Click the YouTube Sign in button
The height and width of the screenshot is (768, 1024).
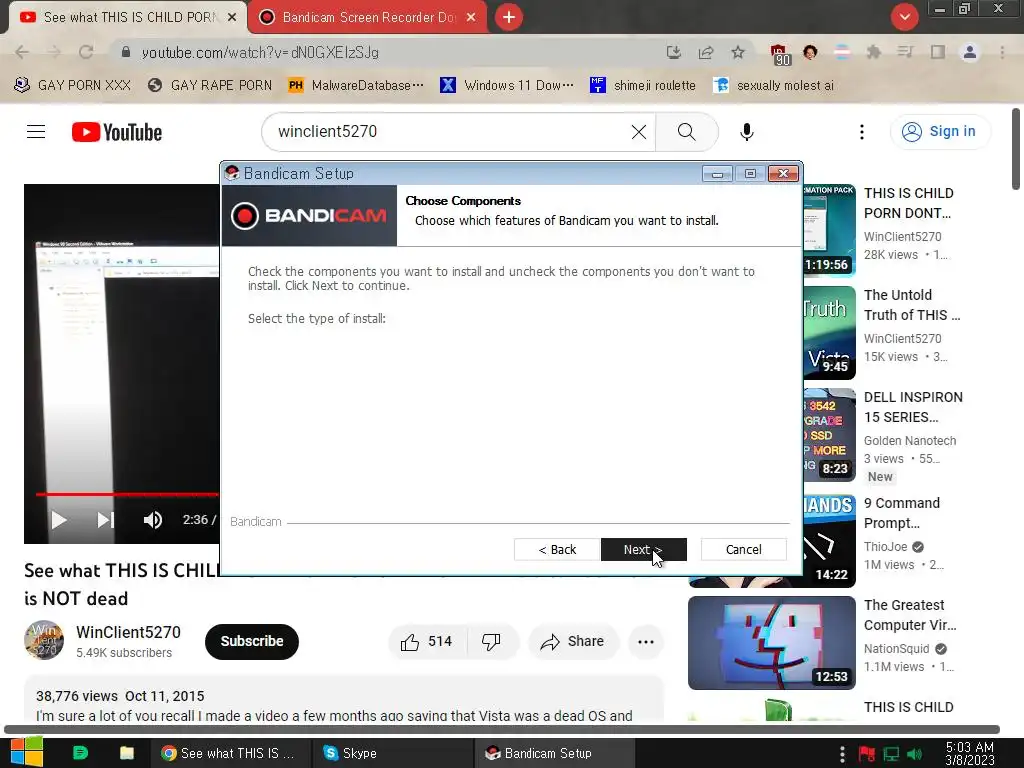pyautogui.click(x=940, y=131)
